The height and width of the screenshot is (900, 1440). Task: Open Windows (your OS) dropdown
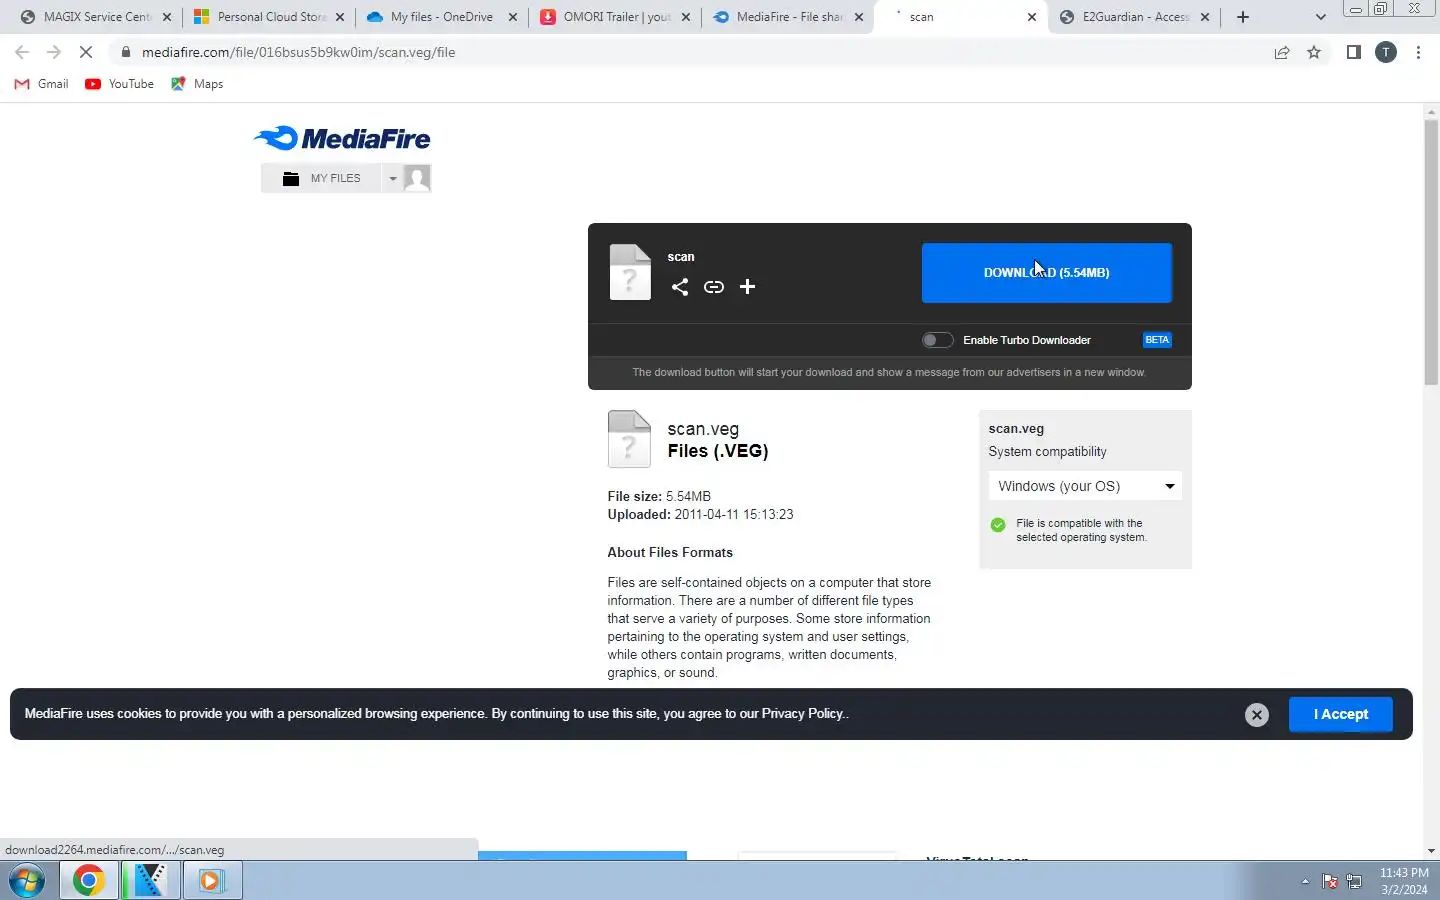[1085, 486]
